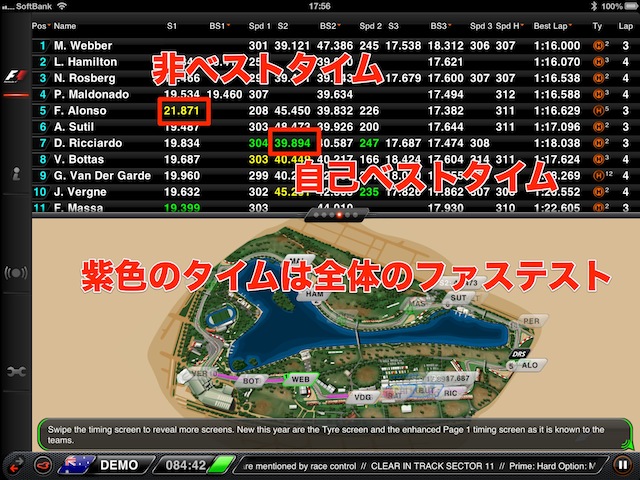Tap the Australian flag icon
Image resolution: width=640 pixels, height=480 pixels.
76,465
